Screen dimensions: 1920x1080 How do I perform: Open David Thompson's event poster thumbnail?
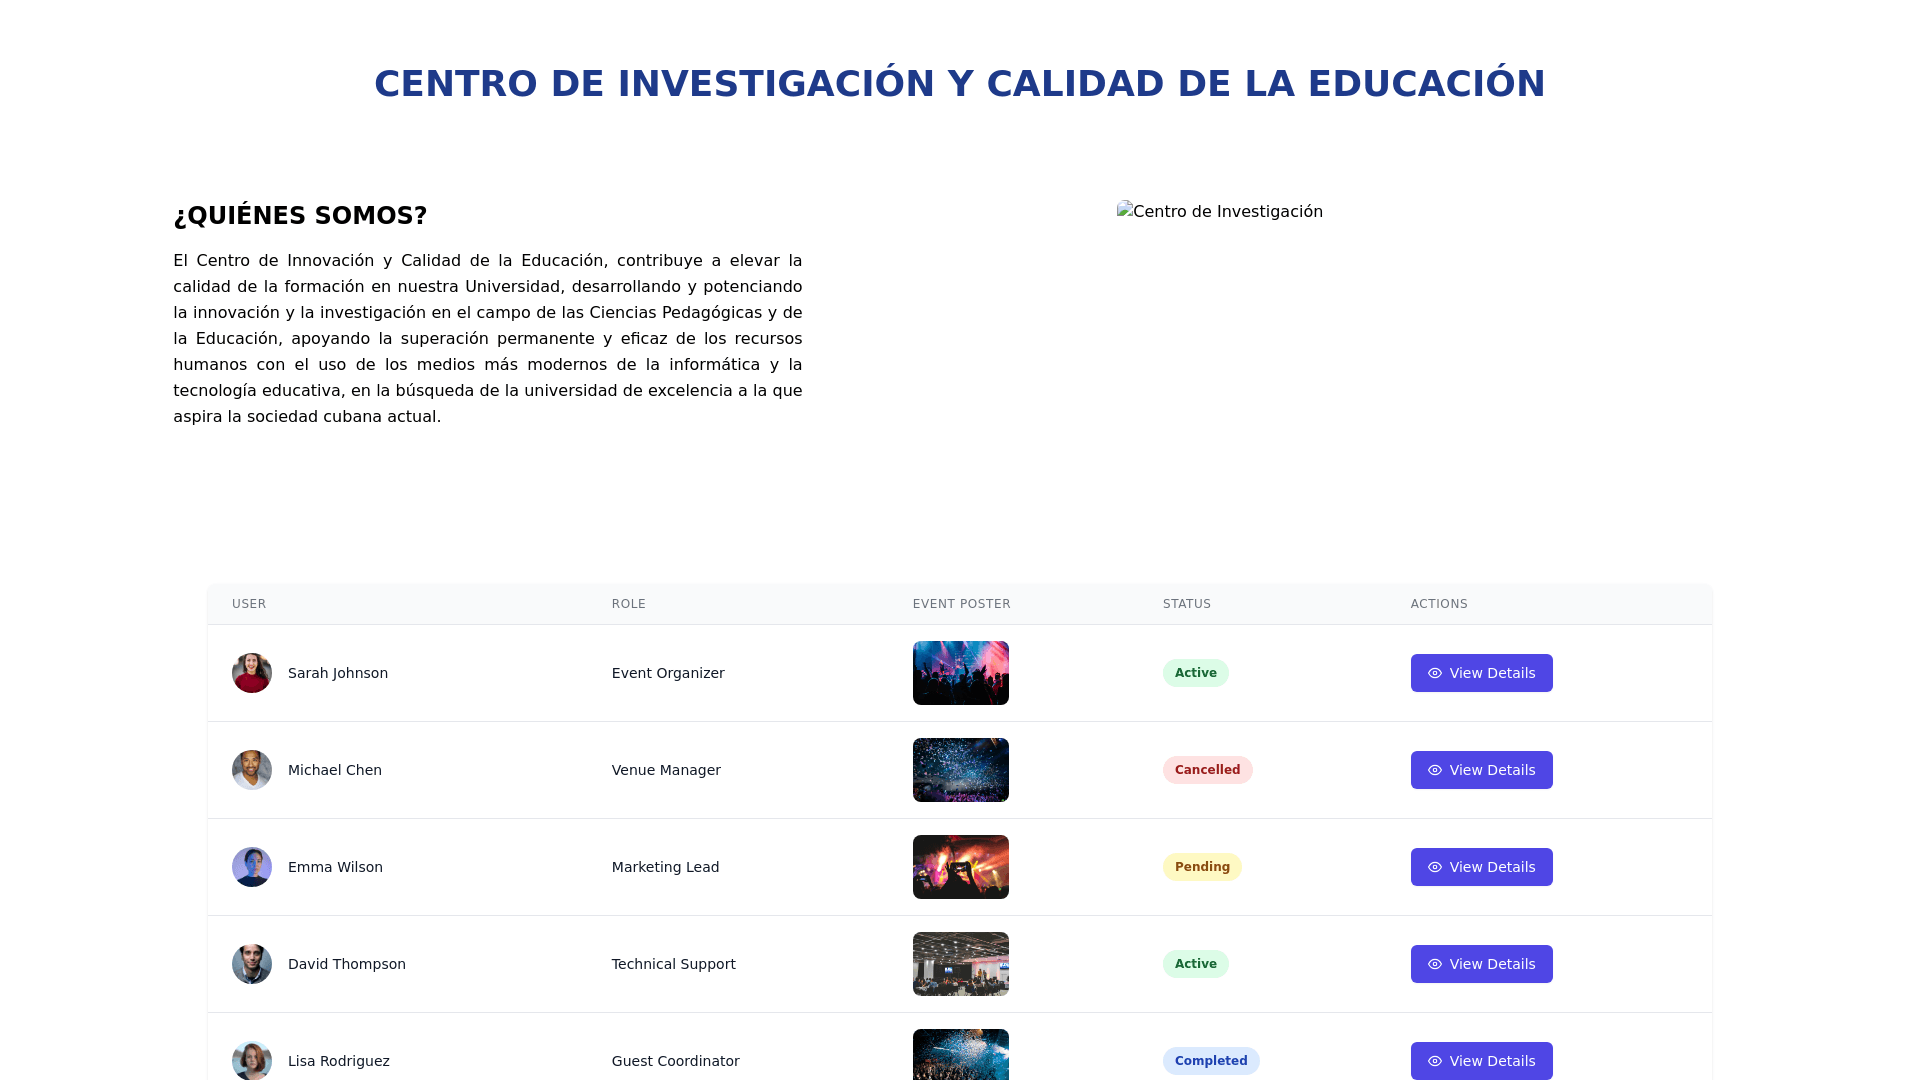click(960, 964)
